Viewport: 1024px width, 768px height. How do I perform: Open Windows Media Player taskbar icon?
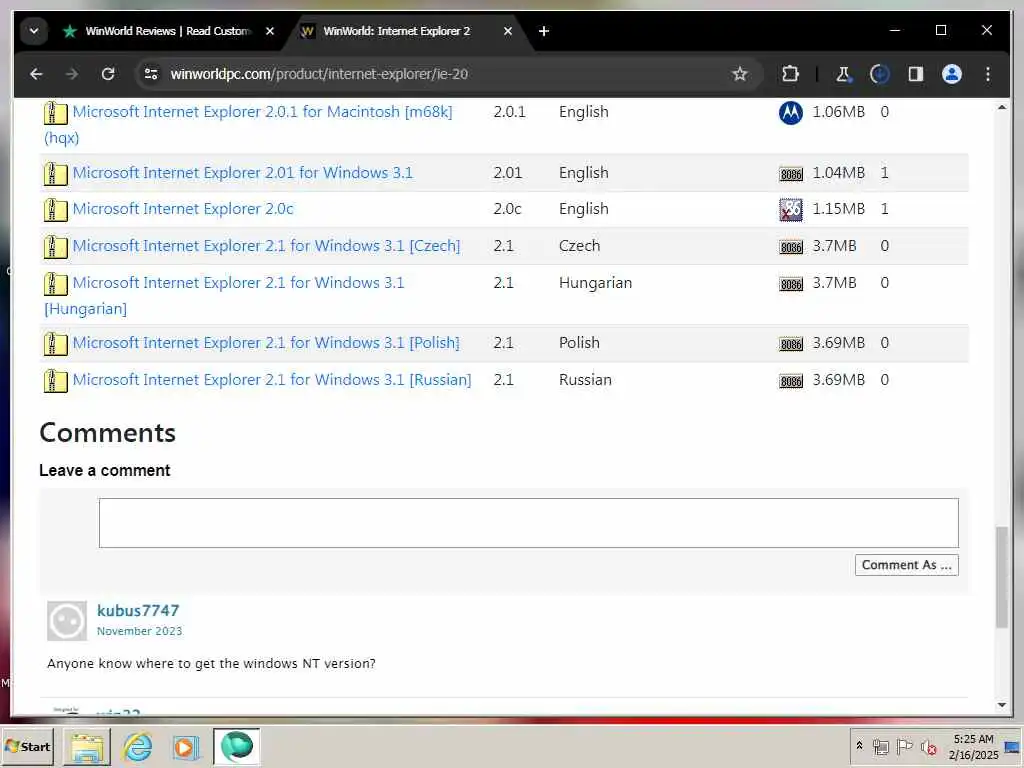(x=185, y=747)
